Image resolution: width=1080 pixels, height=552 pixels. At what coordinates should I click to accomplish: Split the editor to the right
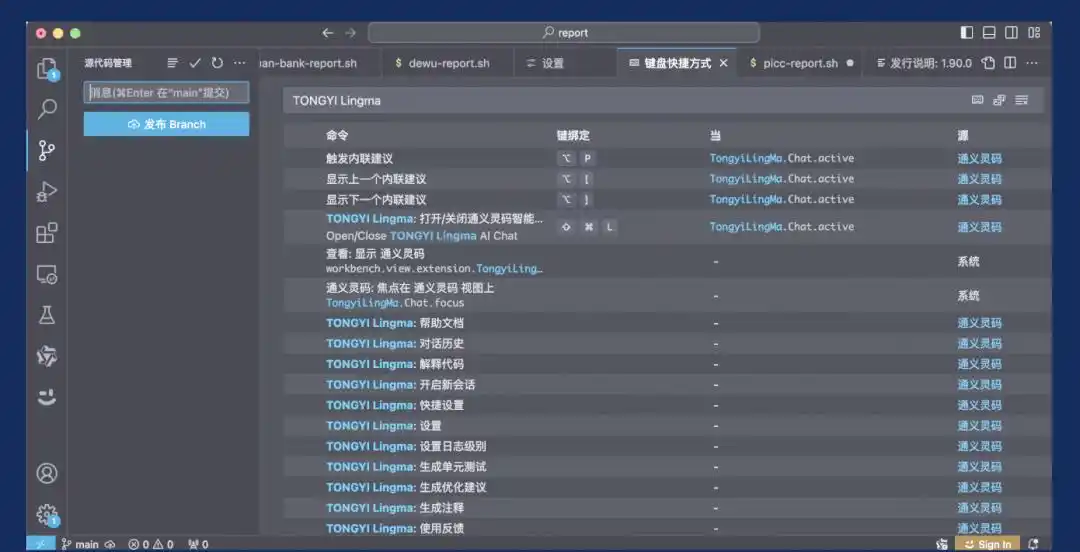point(1010,63)
